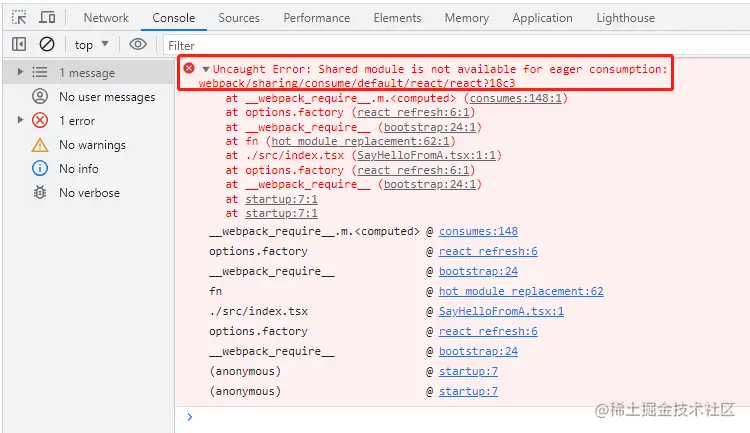Viewport: 750px width, 433px height.
Task: Open consumes:148:1 link in stack trace
Action: point(515,98)
